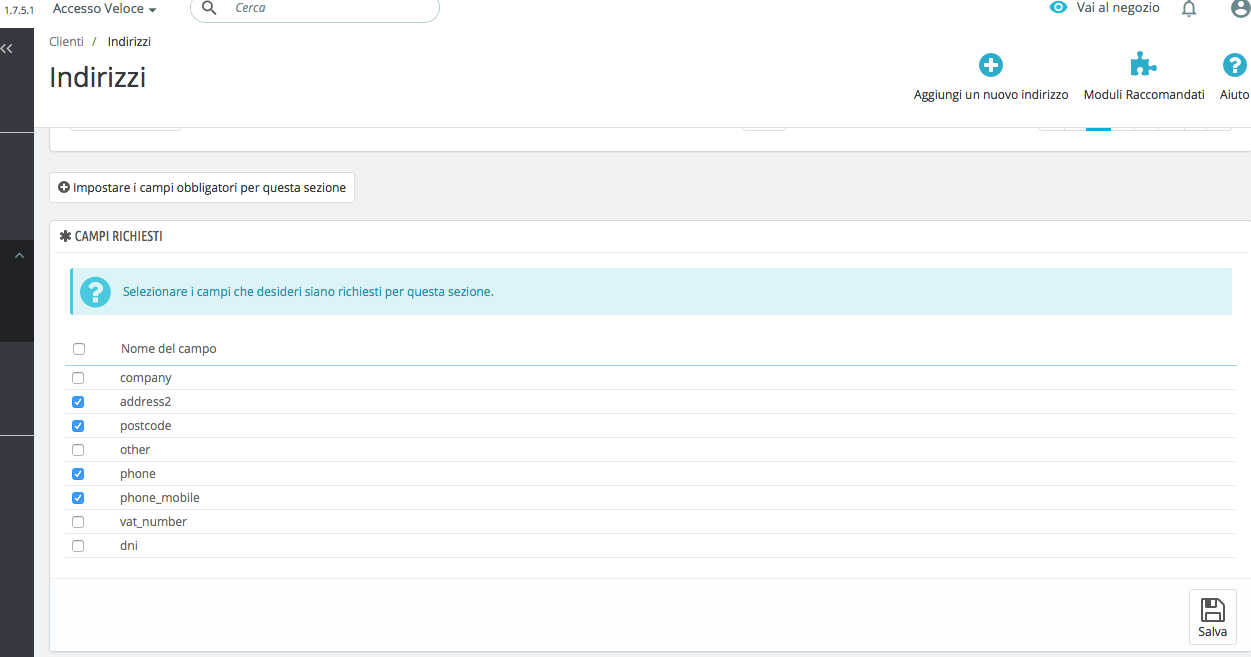Click the Indirizzi breadcrumb
Viewport: 1251px width, 657px height.
(x=129, y=41)
